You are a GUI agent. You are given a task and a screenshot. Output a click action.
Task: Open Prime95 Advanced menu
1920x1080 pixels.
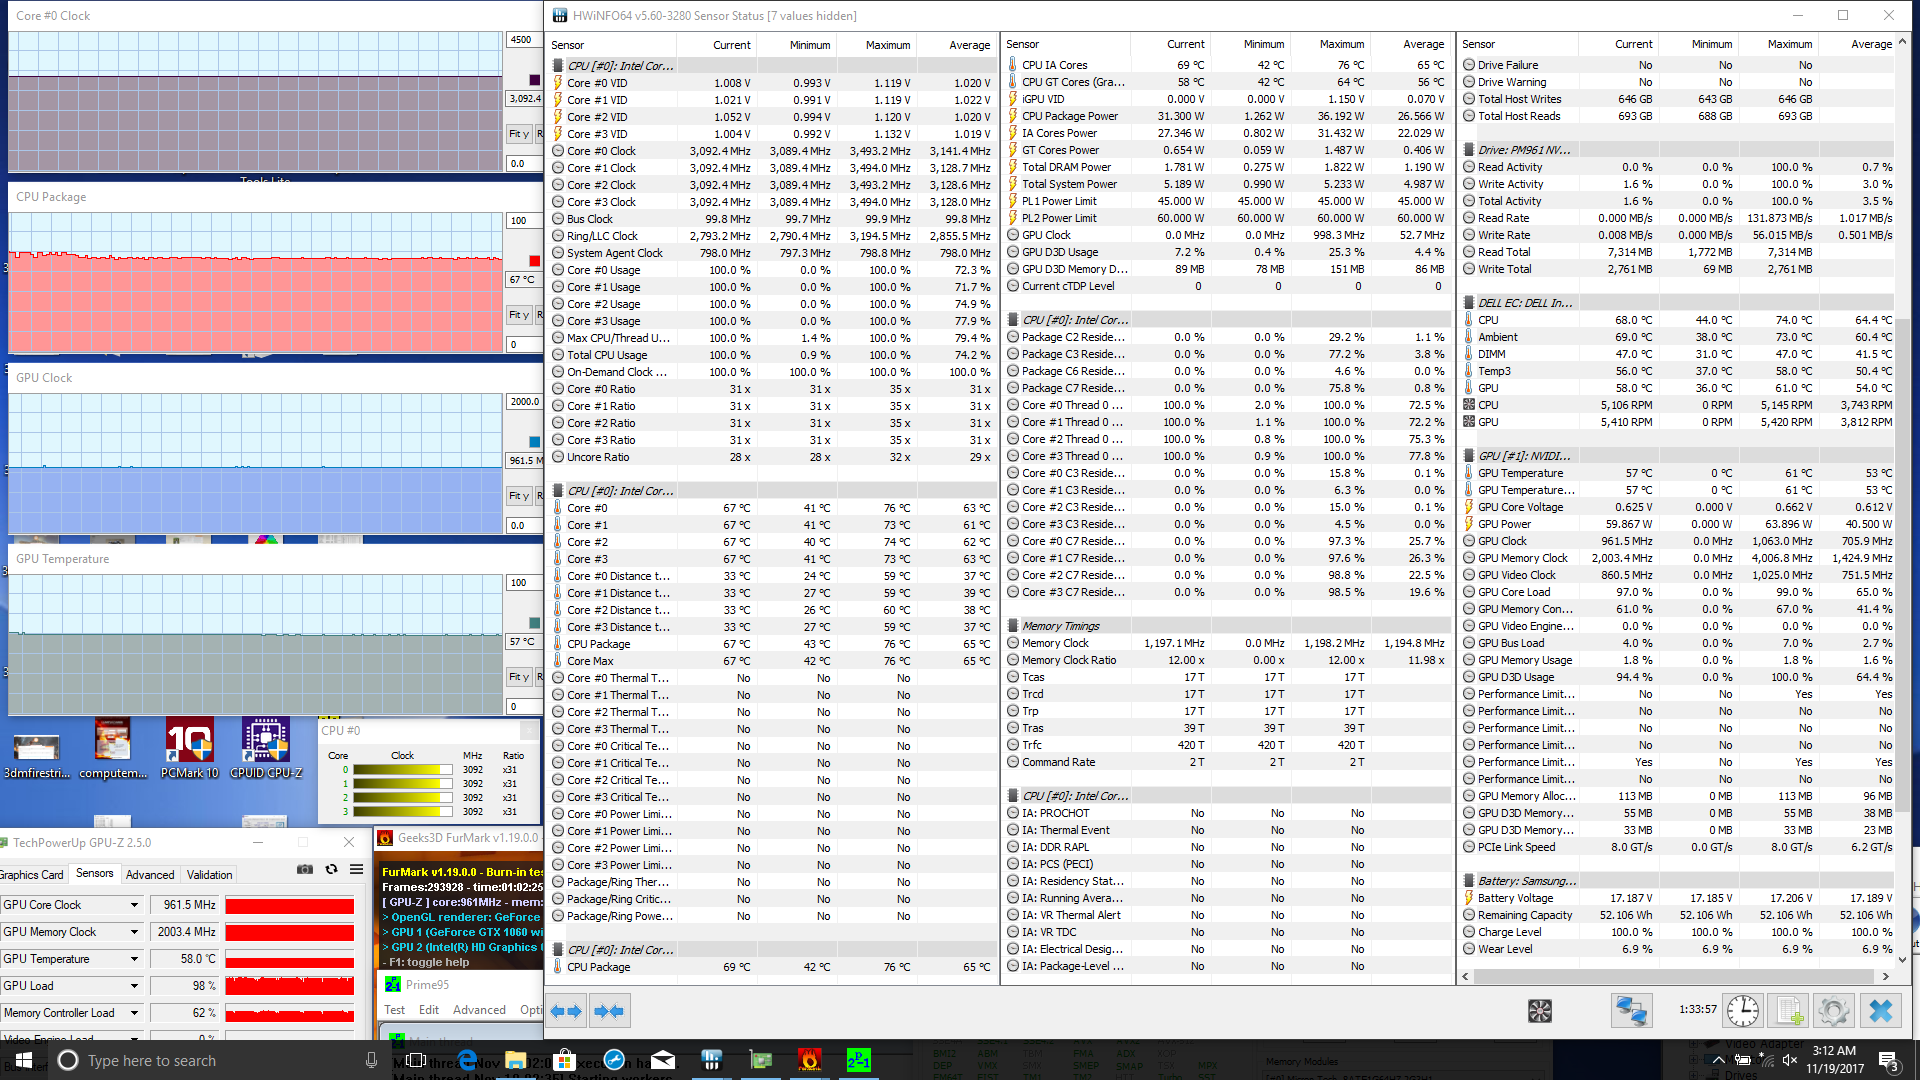tap(479, 1010)
